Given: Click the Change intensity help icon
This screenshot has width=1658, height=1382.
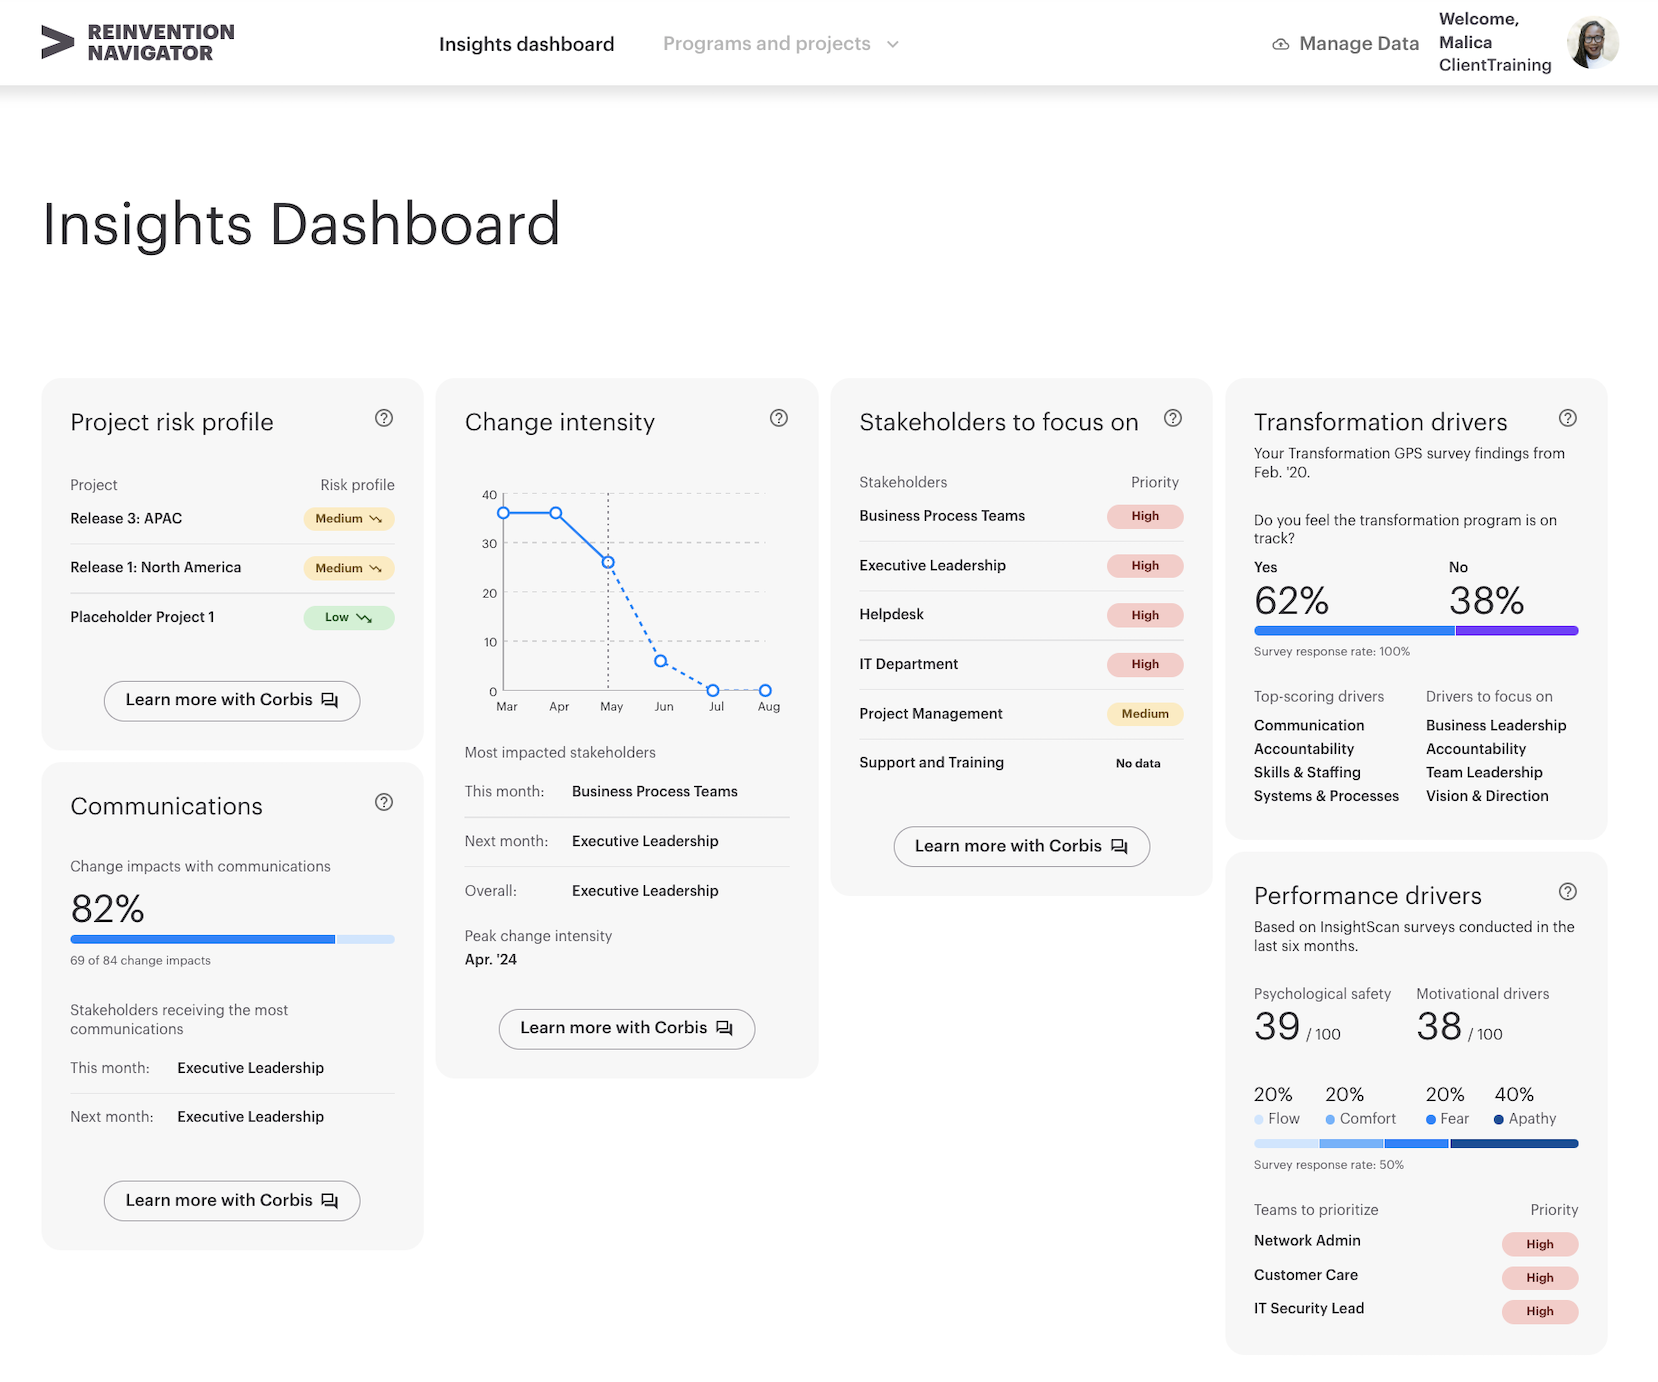Looking at the screenshot, I should [779, 418].
